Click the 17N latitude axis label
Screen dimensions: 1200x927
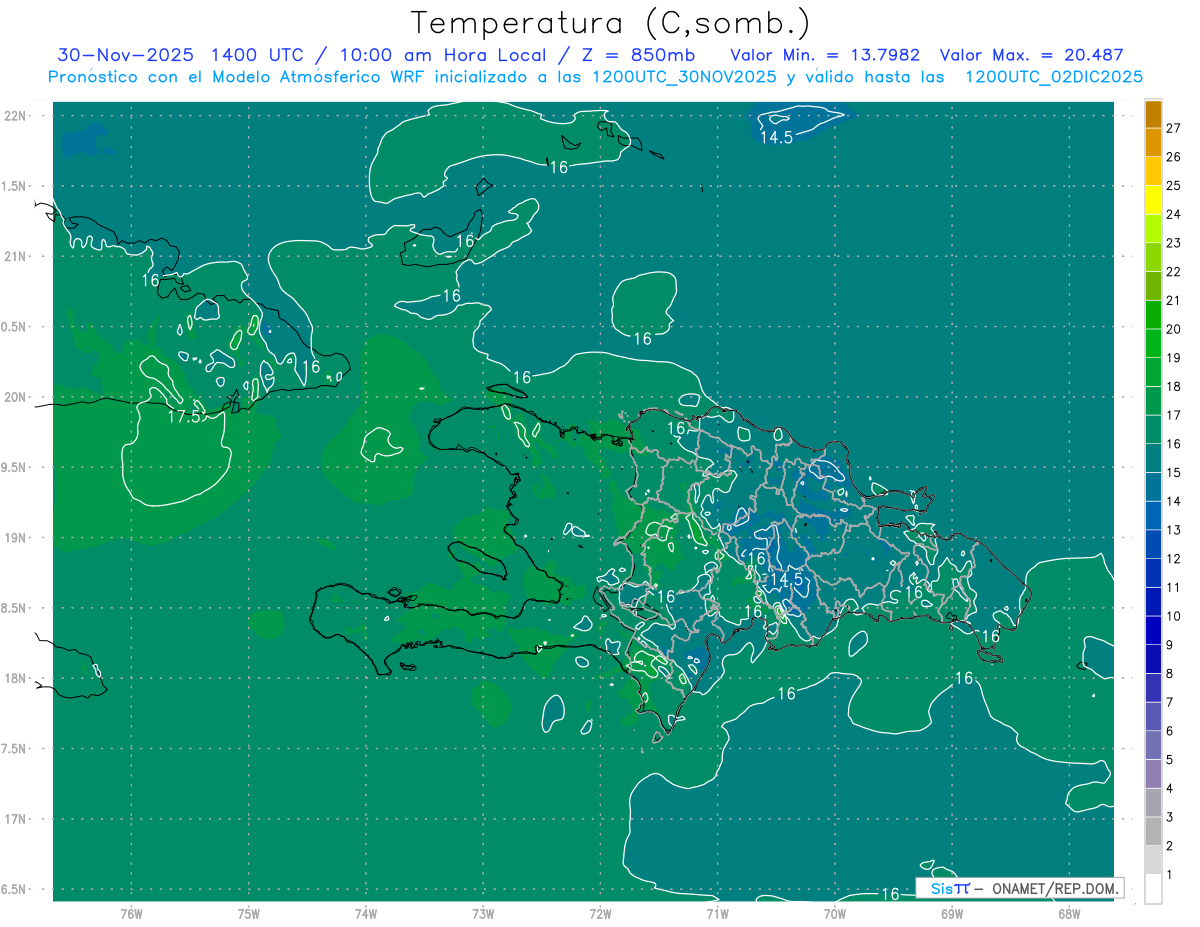point(16,819)
